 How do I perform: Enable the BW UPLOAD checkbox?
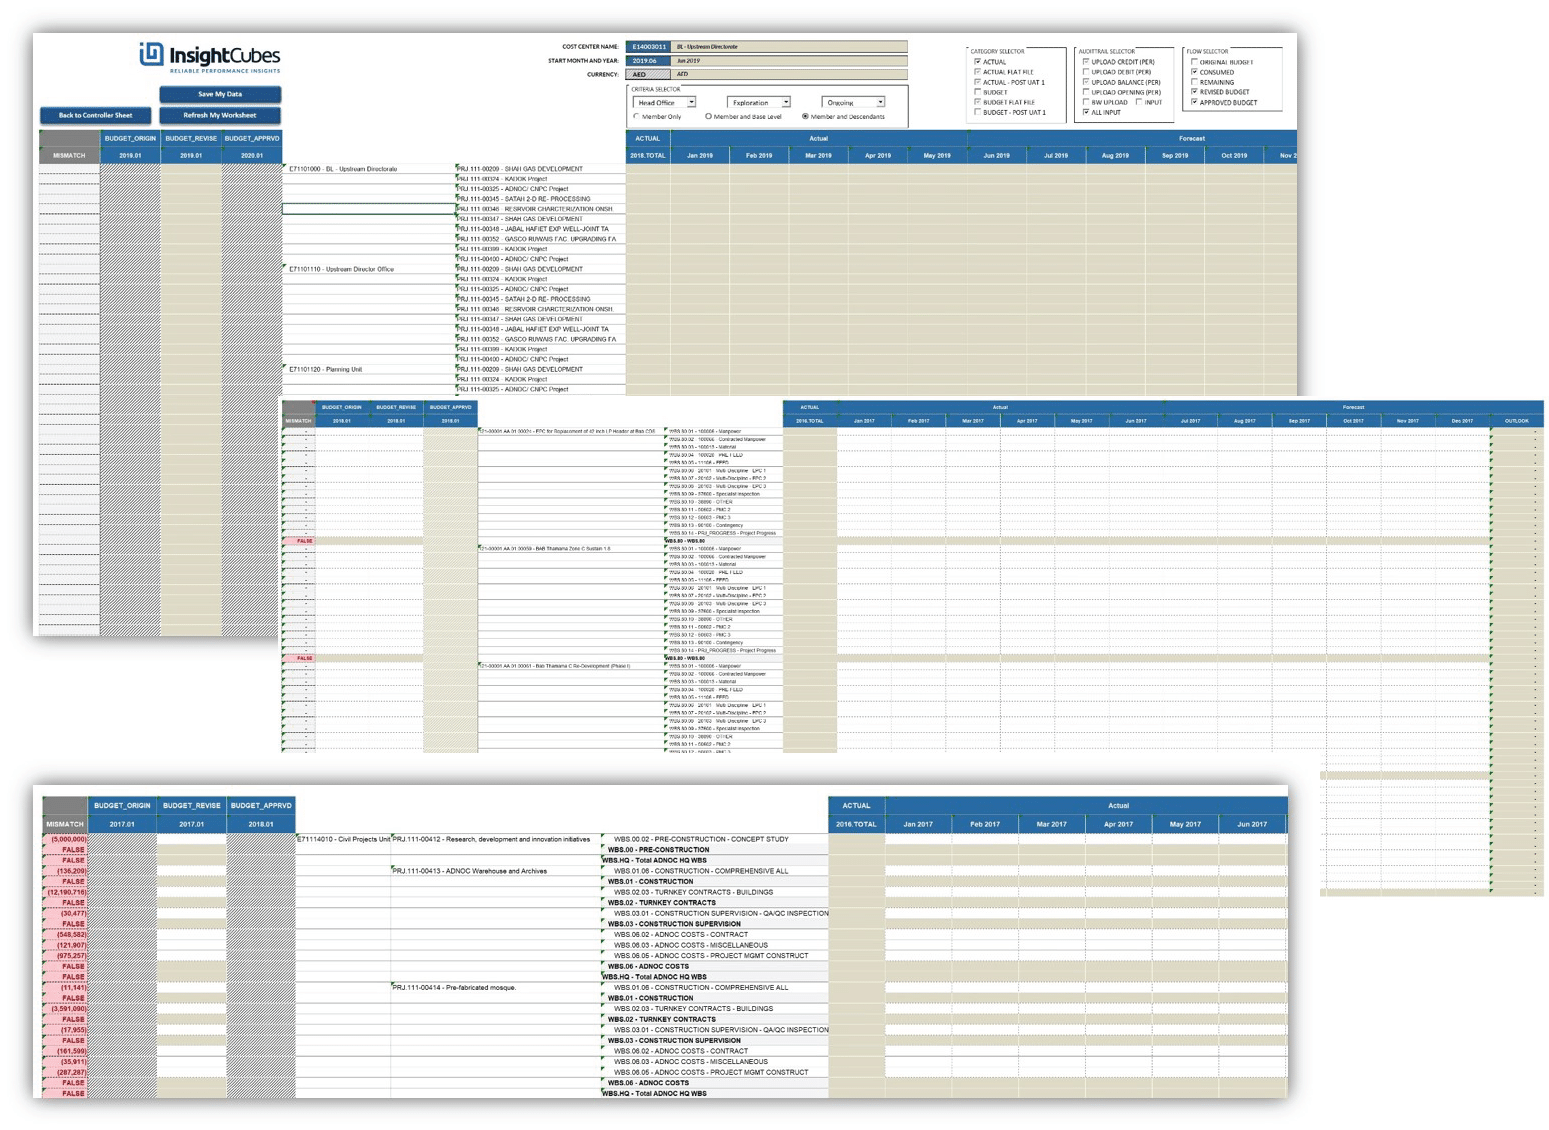click(x=1086, y=102)
